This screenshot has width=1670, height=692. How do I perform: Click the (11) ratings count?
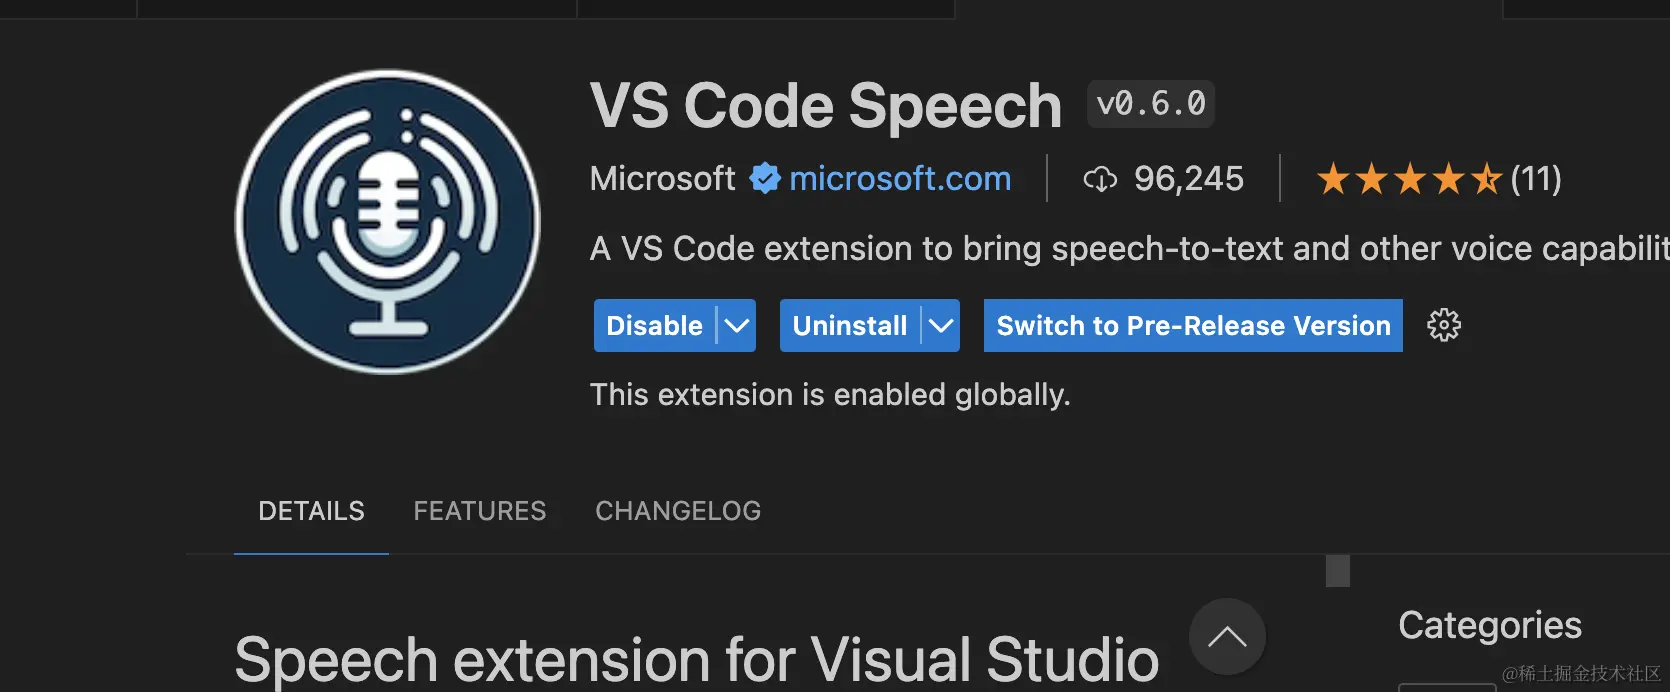(1536, 179)
